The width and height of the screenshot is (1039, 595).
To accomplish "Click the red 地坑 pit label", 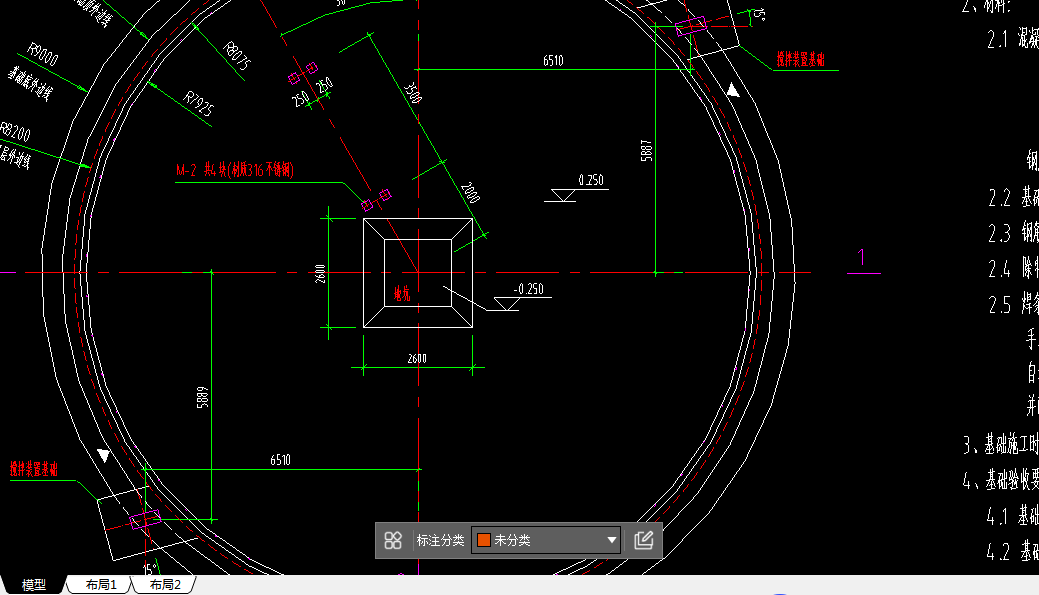I will 402,294.
